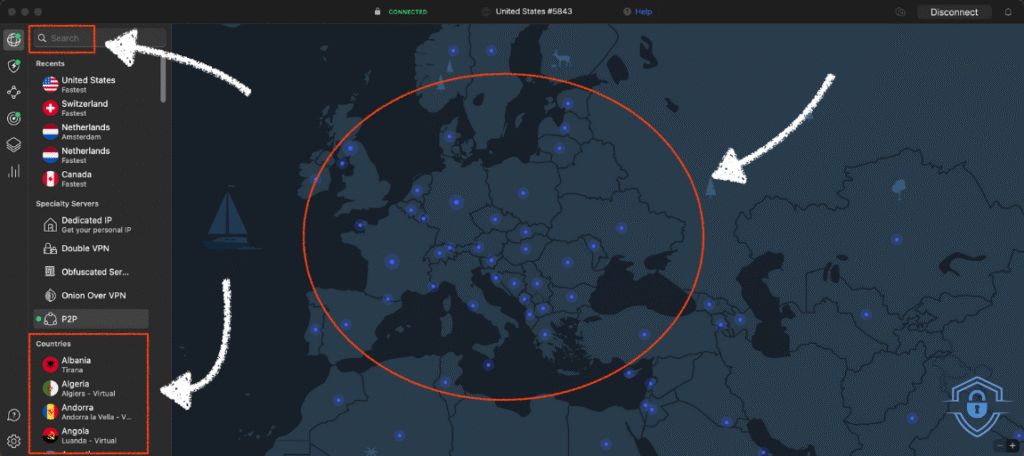Connect to Algeria Algiers - Virtual
The image size is (1024, 456).
tap(91, 388)
